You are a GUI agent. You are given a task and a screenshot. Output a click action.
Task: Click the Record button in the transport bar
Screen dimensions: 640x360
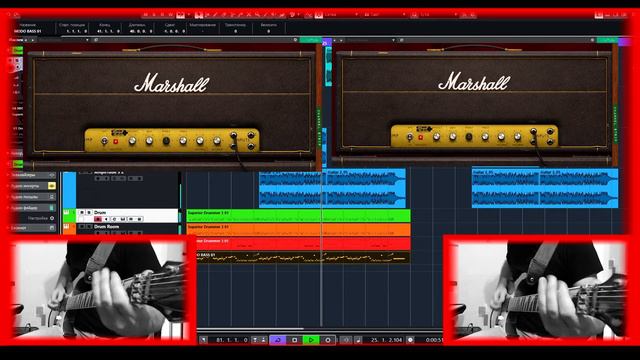328,340
